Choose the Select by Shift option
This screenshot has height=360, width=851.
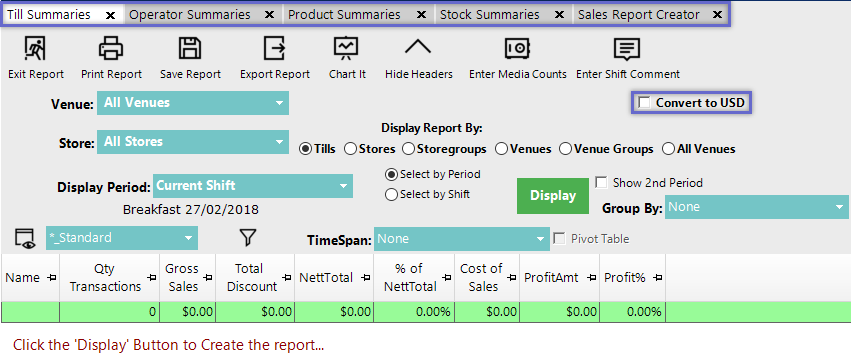pos(391,194)
